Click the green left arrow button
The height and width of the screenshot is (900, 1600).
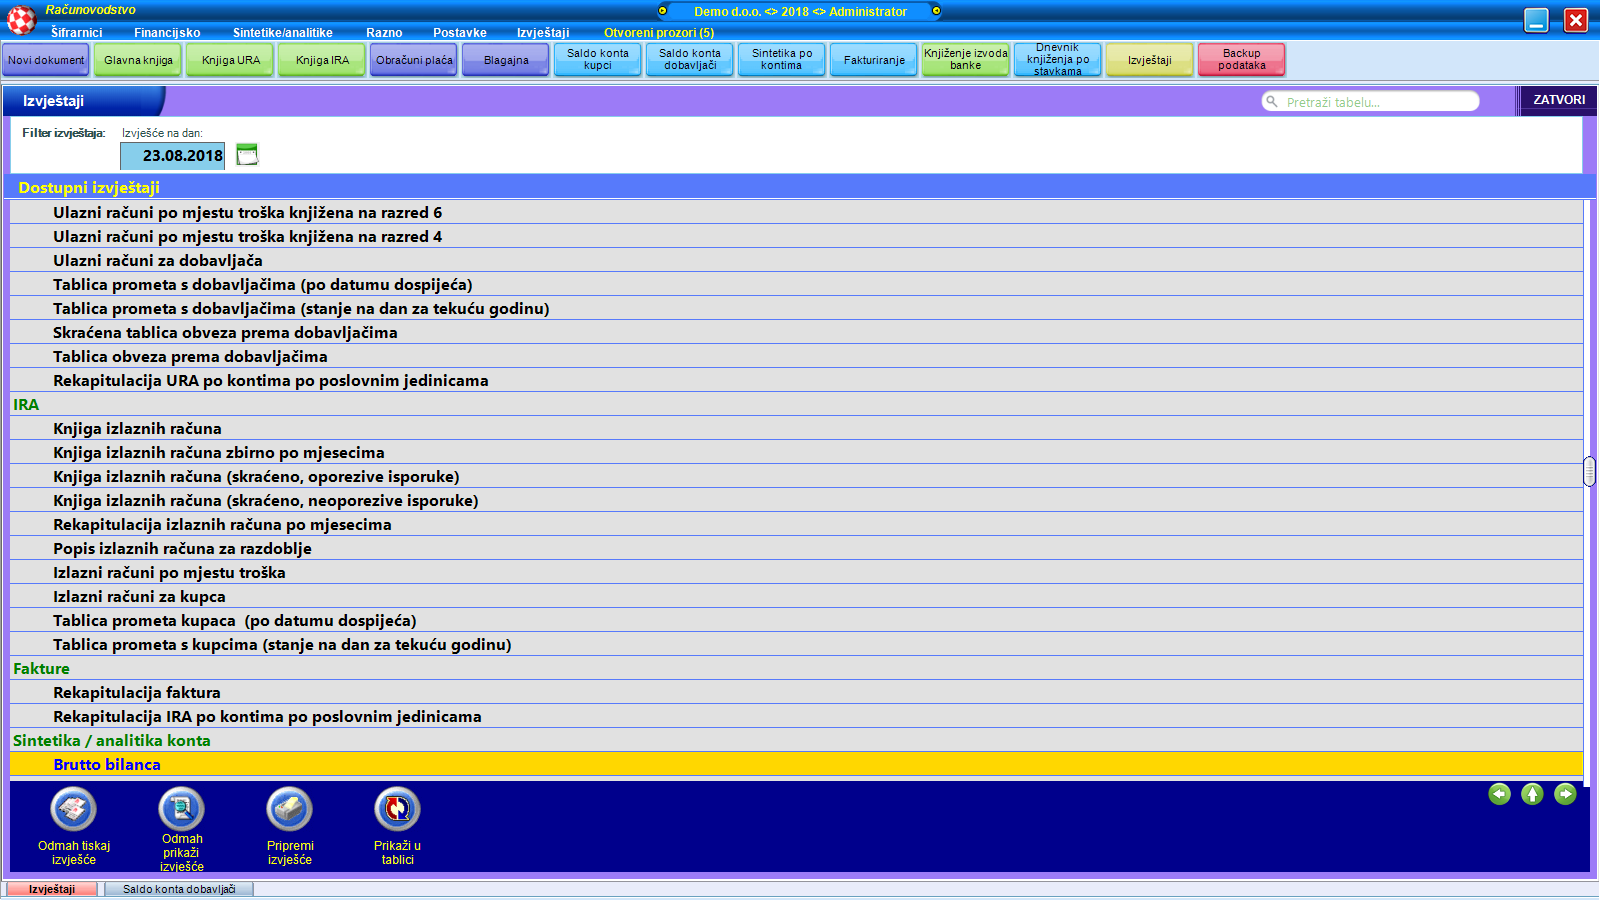1499,794
